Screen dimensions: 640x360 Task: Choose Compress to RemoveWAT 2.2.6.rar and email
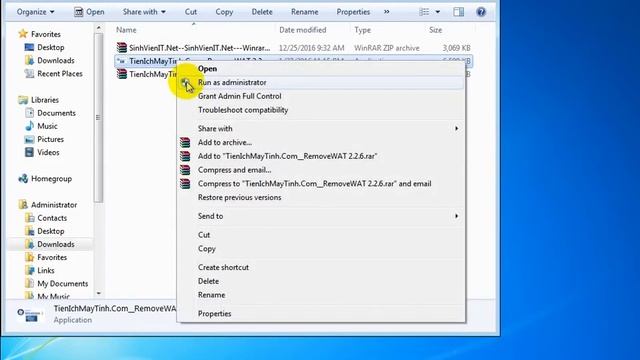(x=321, y=184)
